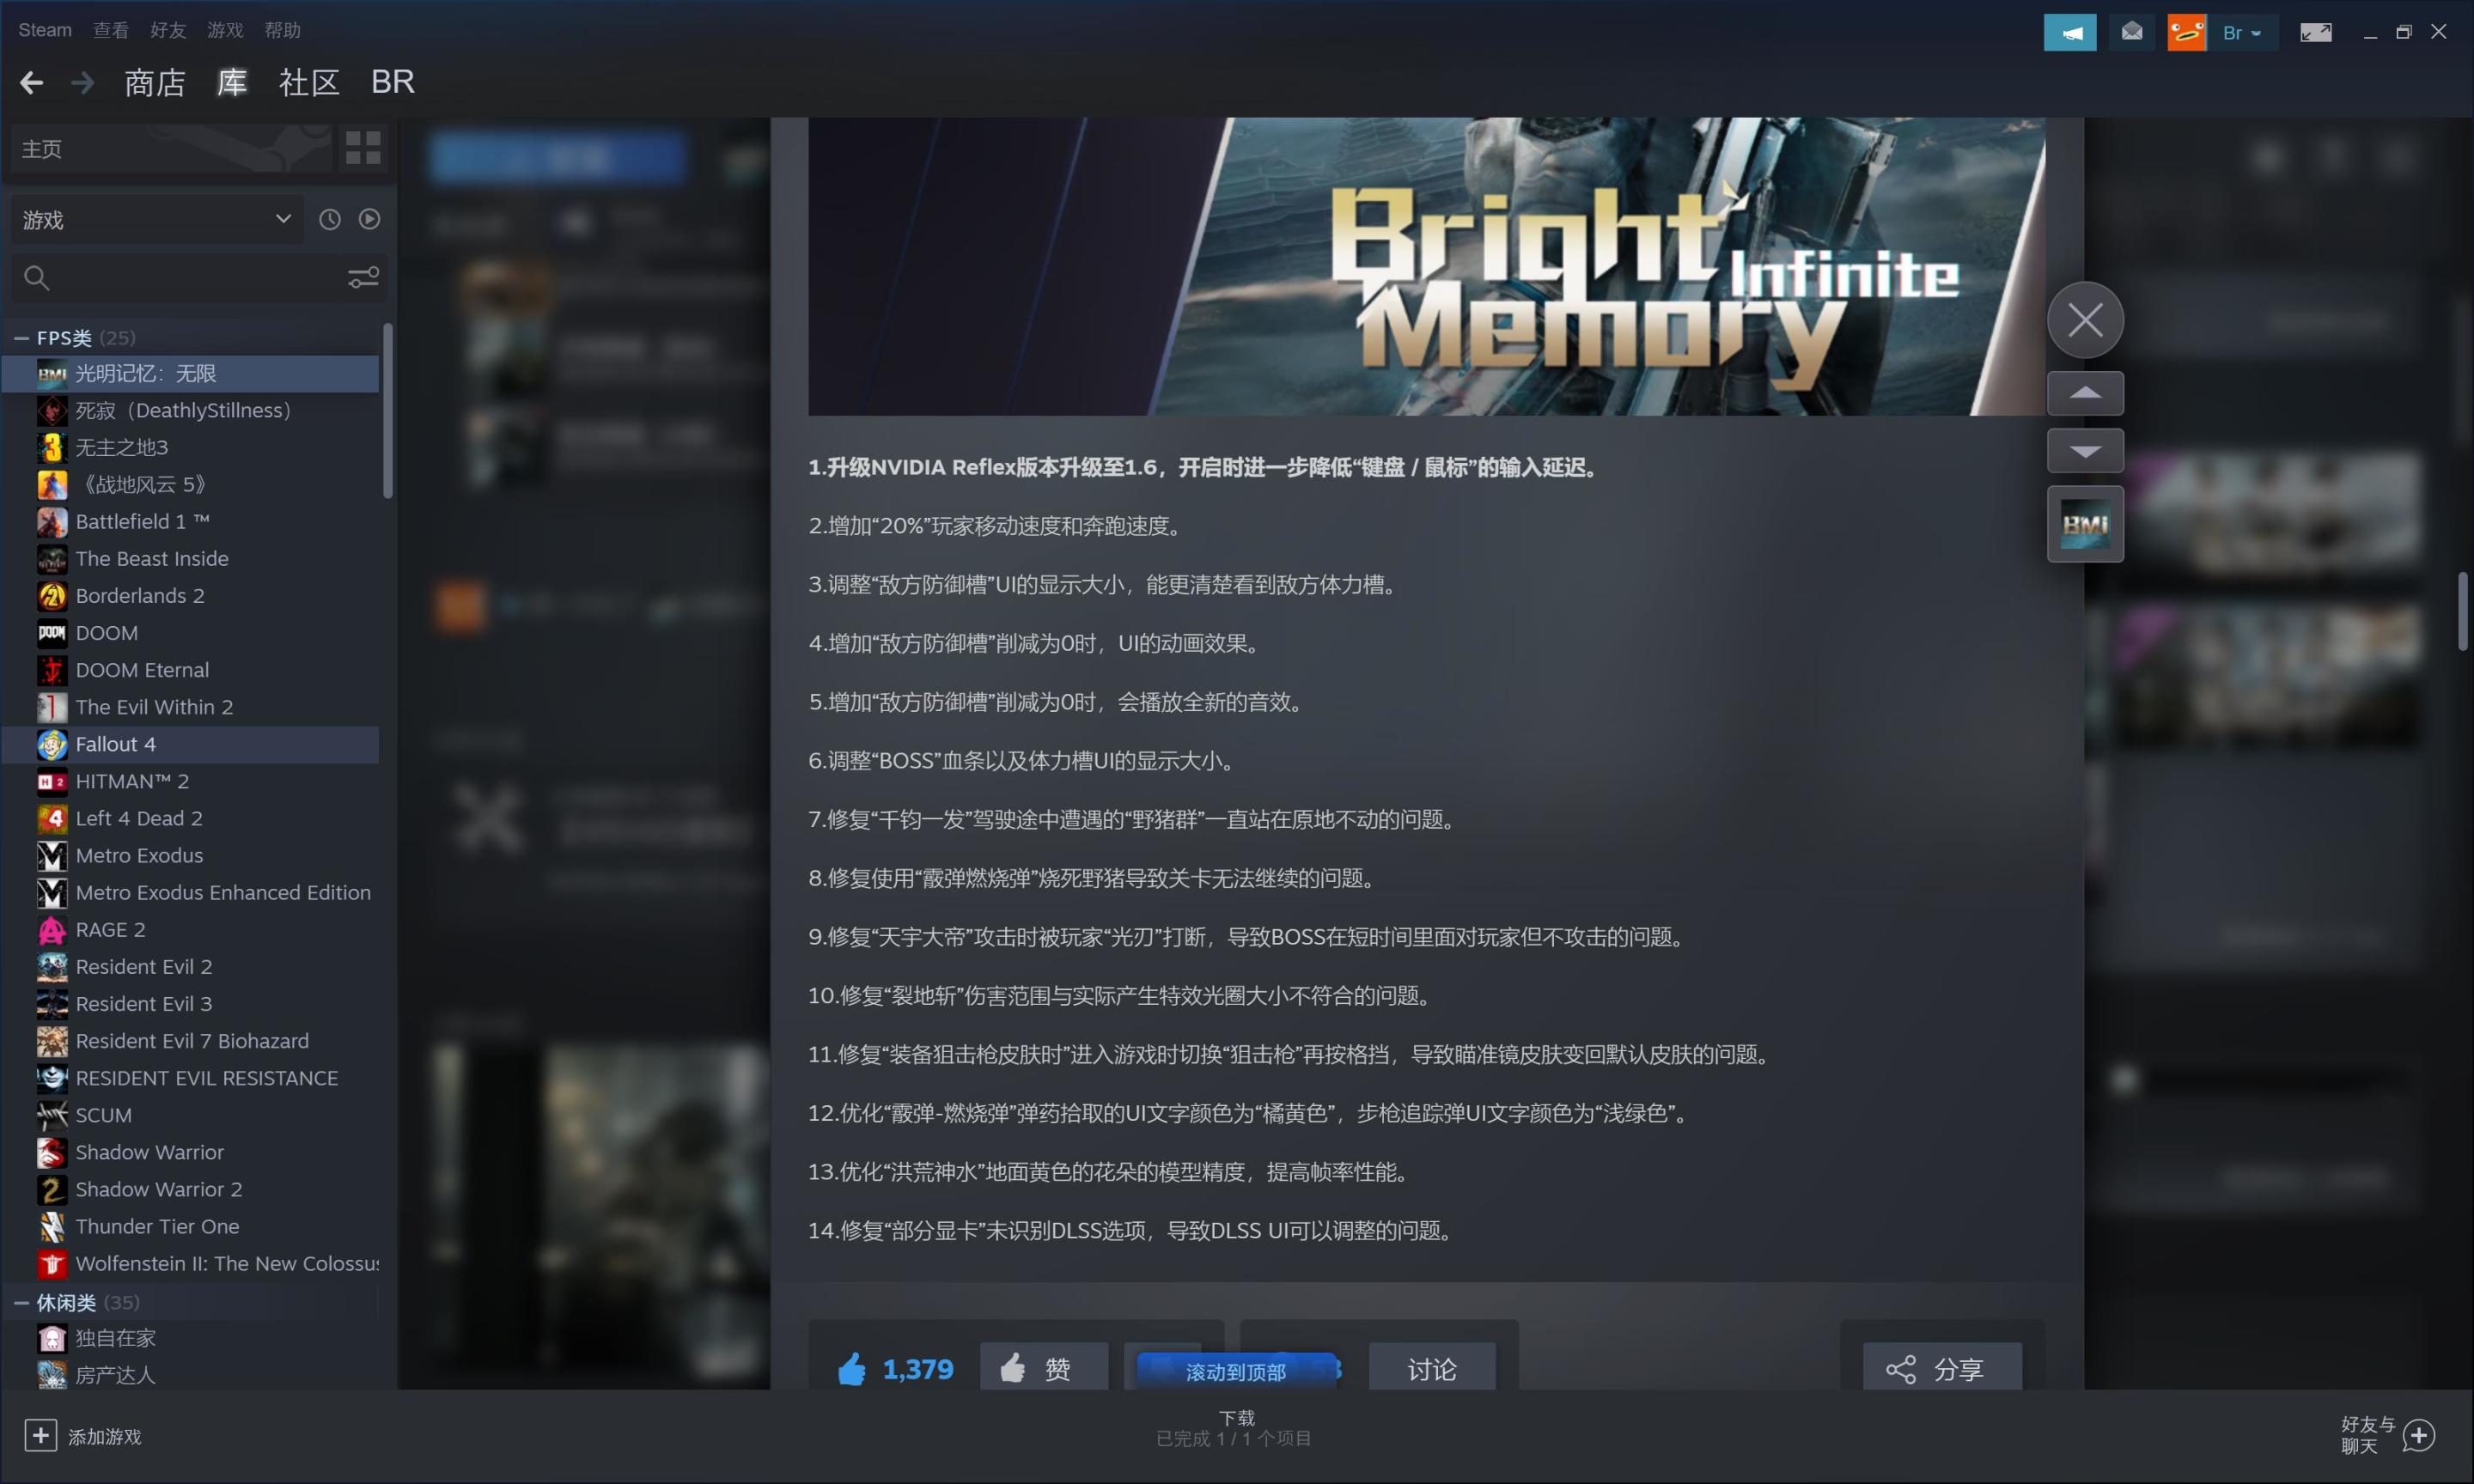This screenshot has height=1484, width=2474.
Task: Open 查看 menu from top navigation bar
Action: tap(112, 28)
